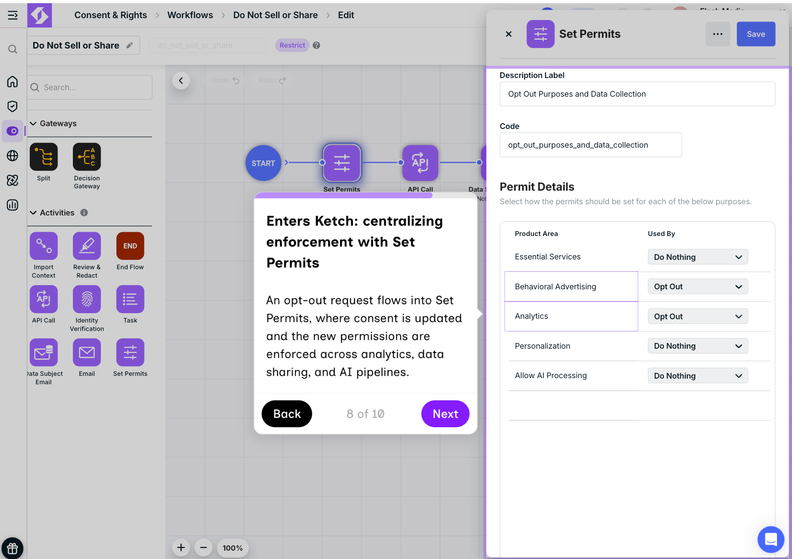Click the gift icon at bottom left

12,547
